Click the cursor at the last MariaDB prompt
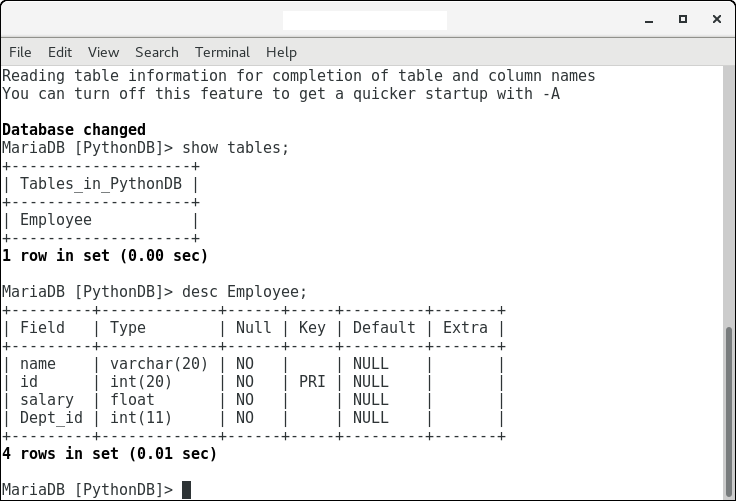 [x=186, y=490]
